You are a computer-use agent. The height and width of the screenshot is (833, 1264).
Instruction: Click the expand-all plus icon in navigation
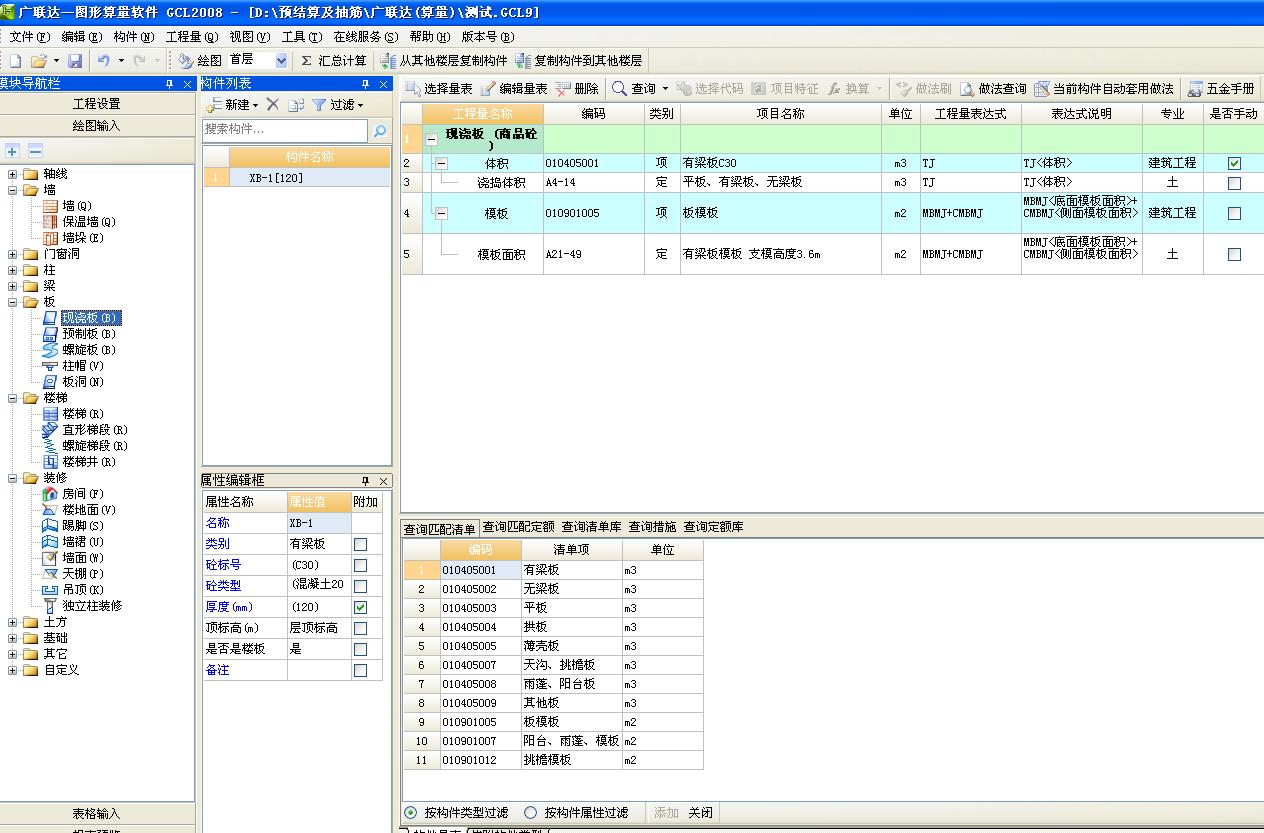(x=12, y=151)
